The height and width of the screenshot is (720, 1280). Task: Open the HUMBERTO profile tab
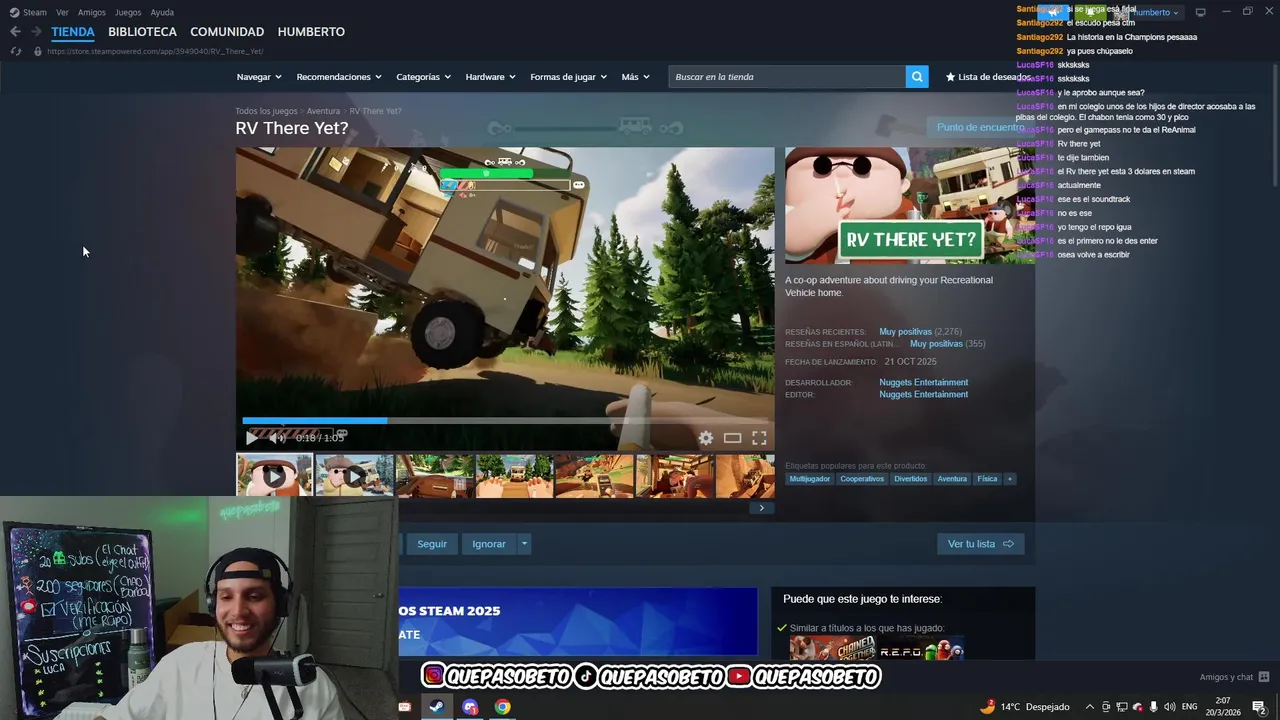click(311, 32)
